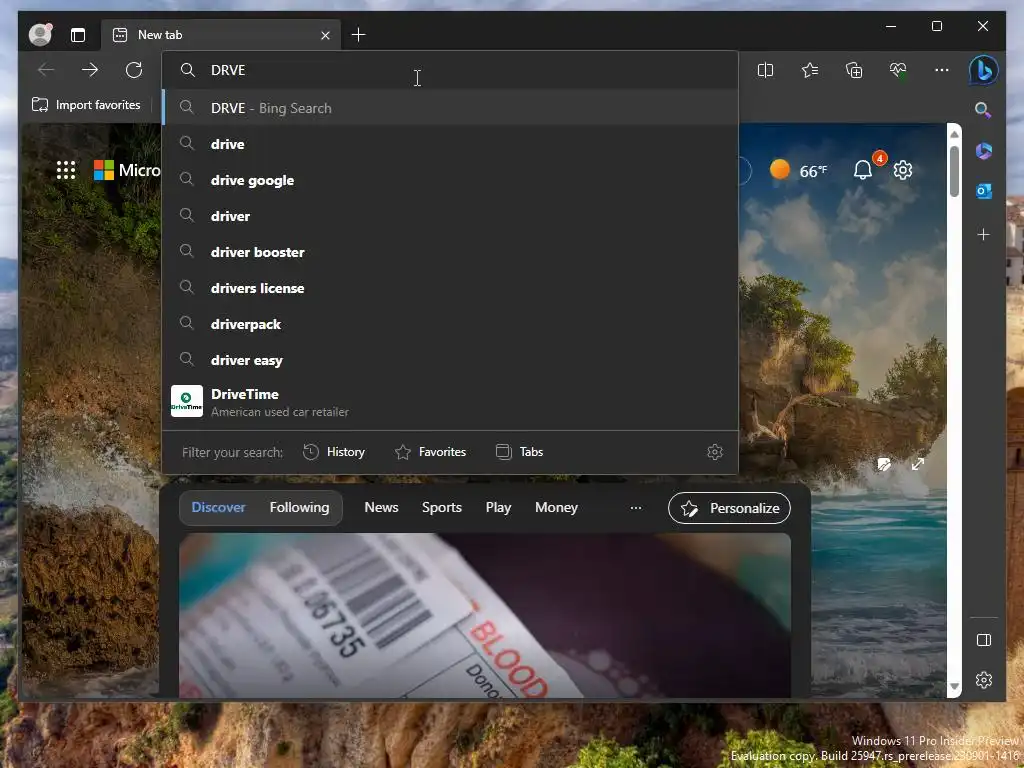Select the DRVE - Bing Search suggestion
1024x768 pixels.
(x=451, y=108)
